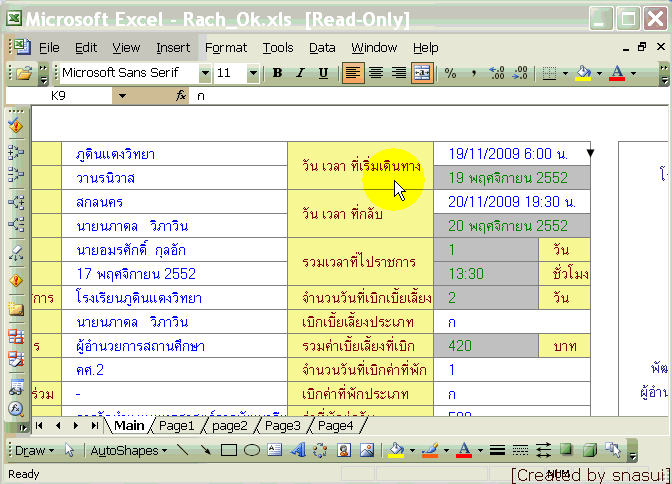
Task: Select the Arrow drawing tool
Action: coord(206,451)
